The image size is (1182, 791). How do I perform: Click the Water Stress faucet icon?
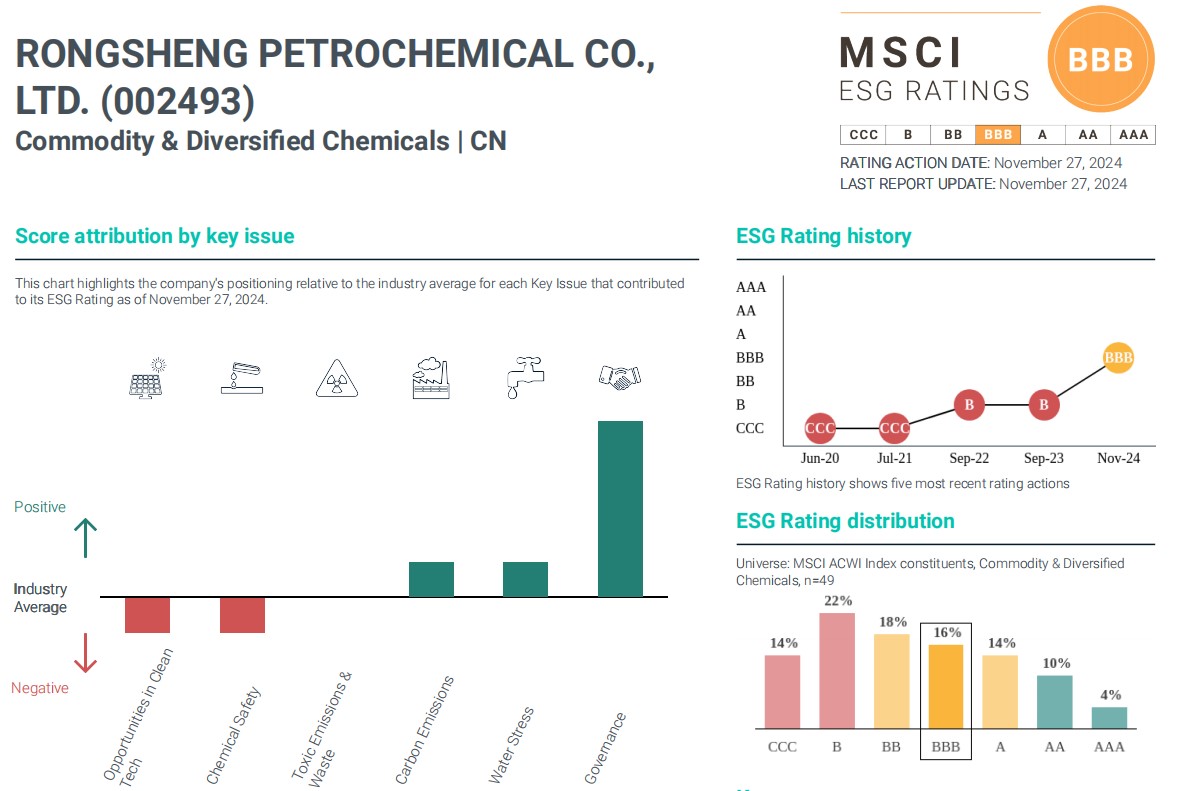point(525,378)
